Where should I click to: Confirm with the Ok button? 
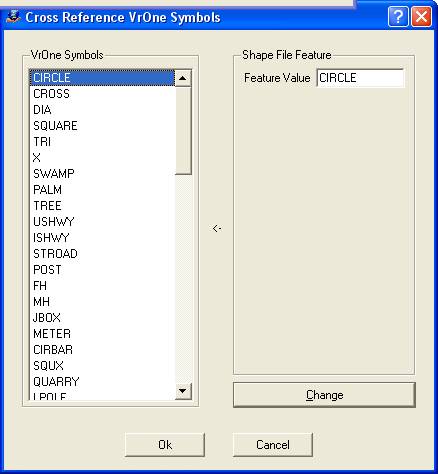165,445
